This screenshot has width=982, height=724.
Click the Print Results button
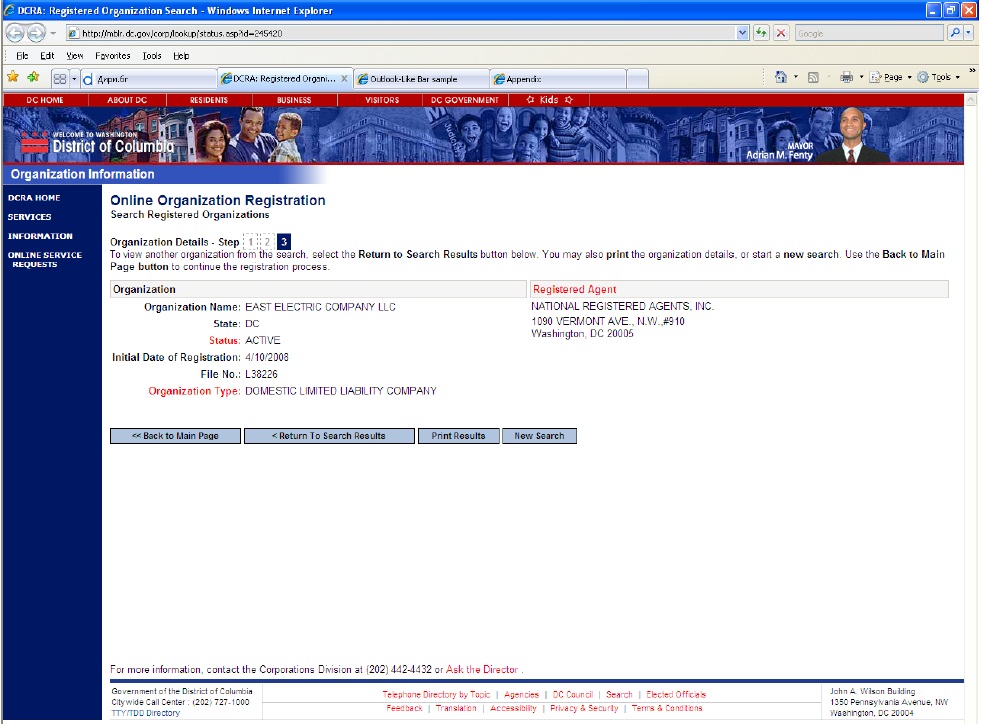point(458,436)
